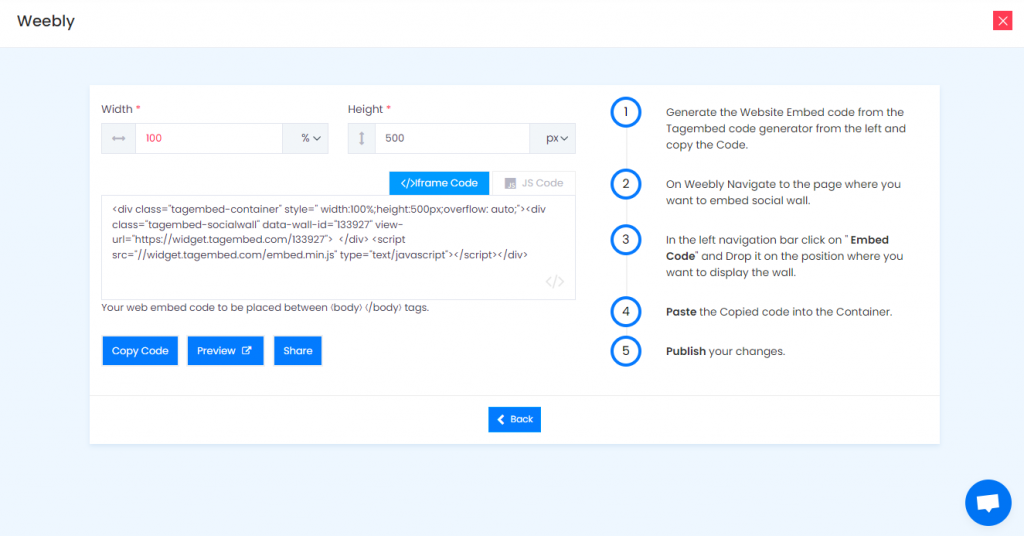Screen dimensions: 1024x536
Task: Click the code brackets icon in code box
Action: 554,281
